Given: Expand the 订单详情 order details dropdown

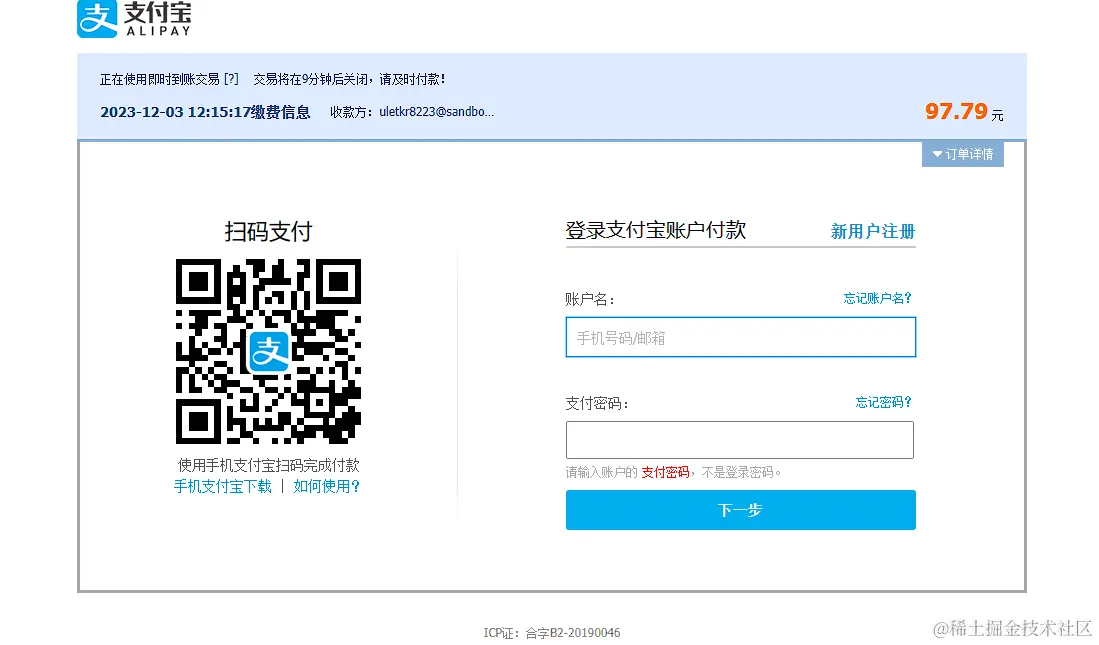Looking at the screenshot, I should (x=962, y=154).
